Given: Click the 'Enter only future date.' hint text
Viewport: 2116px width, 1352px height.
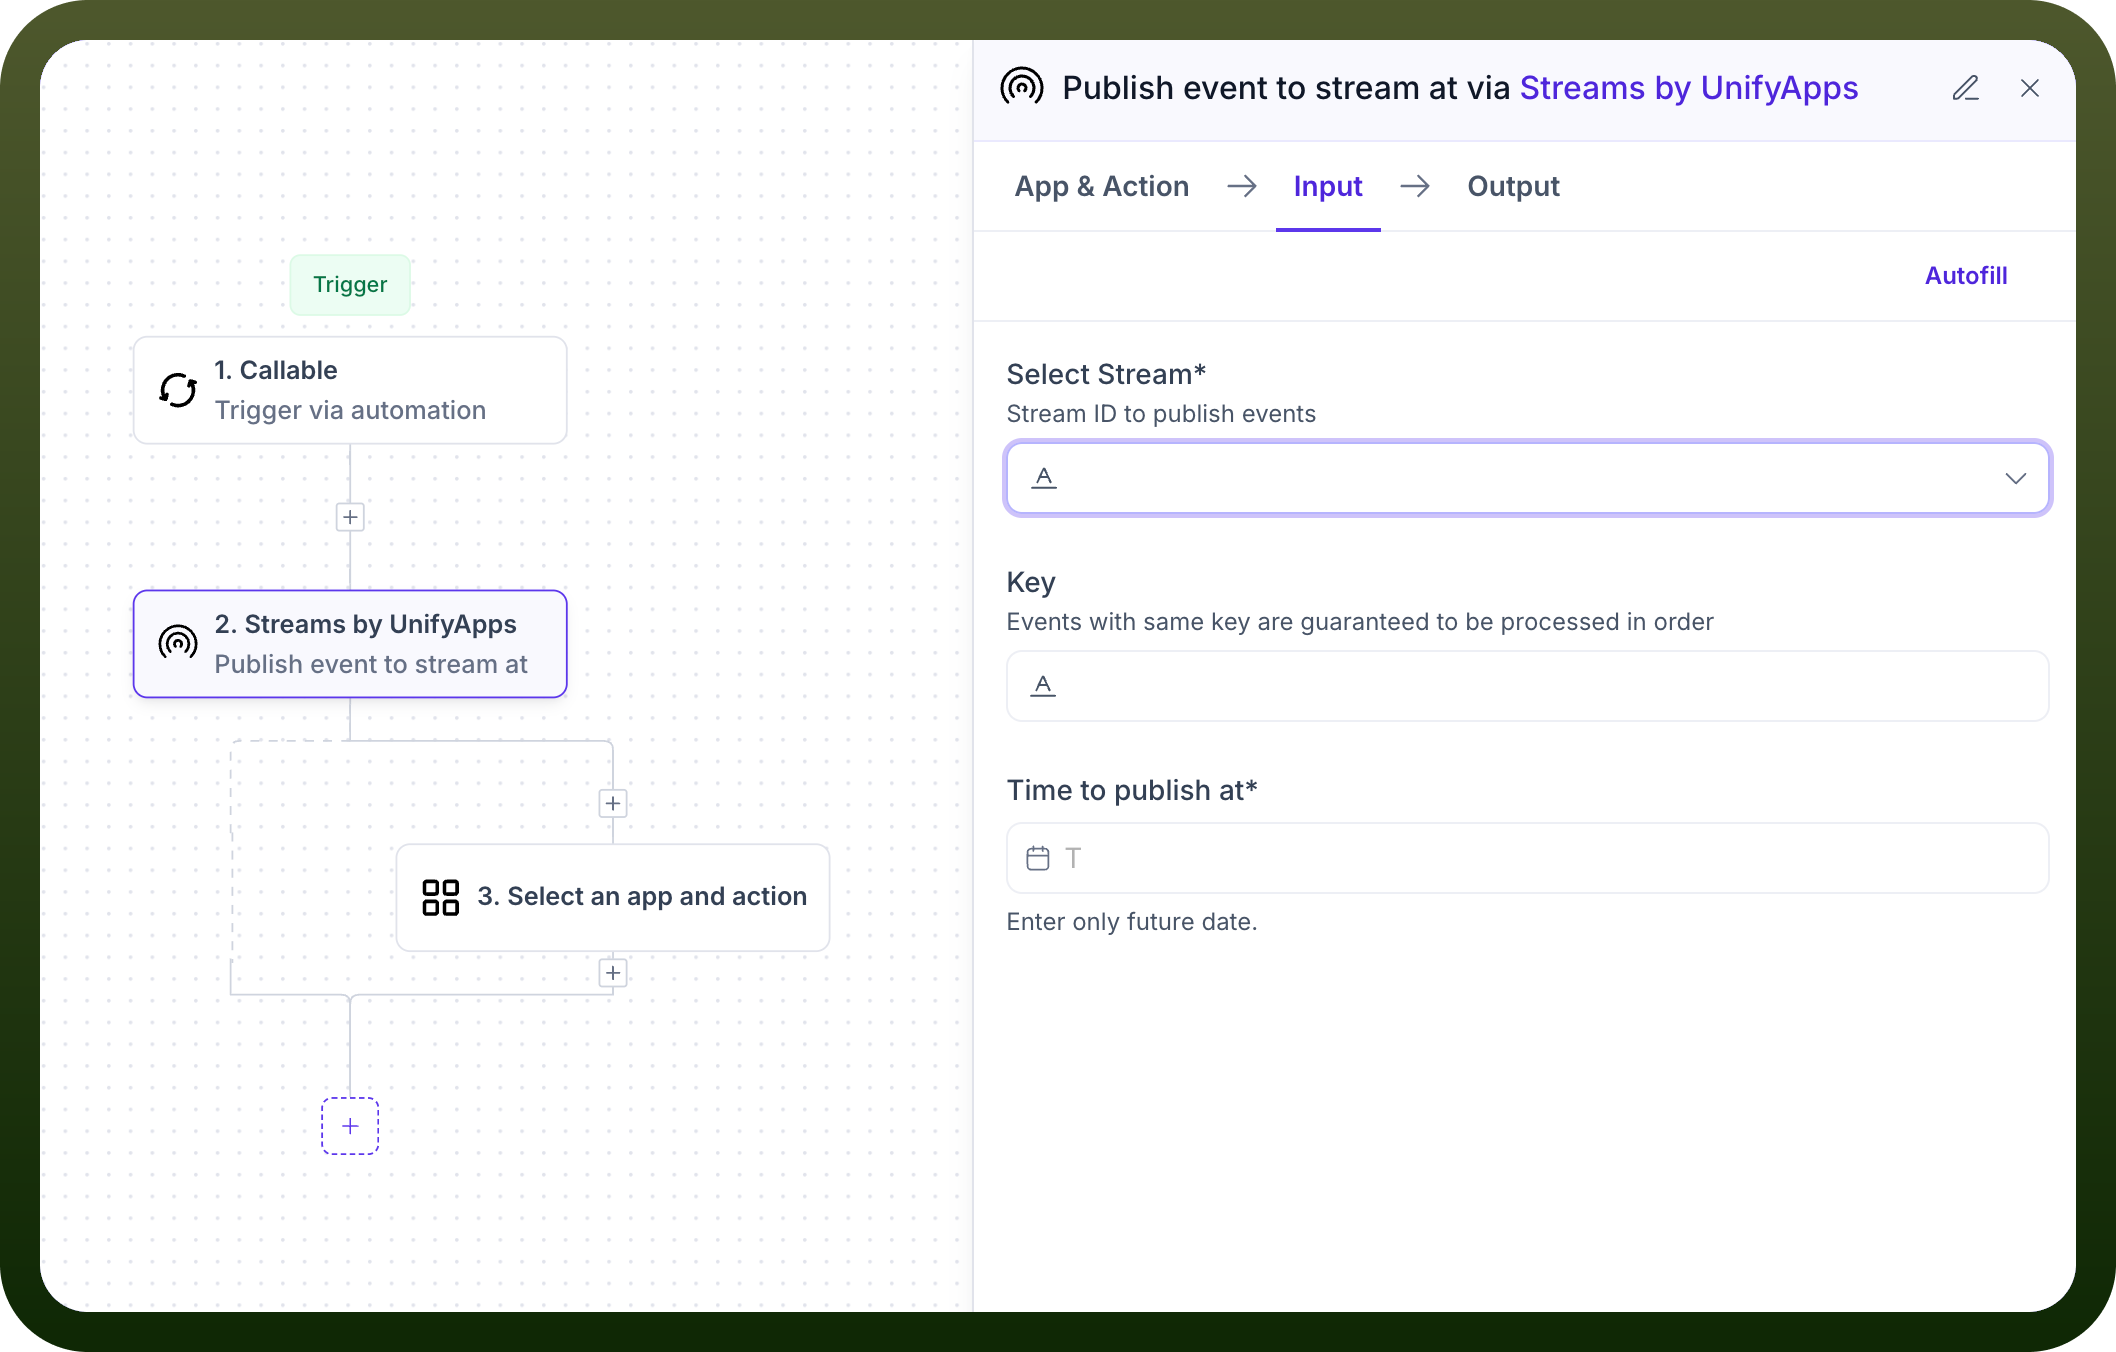Looking at the screenshot, I should [1132, 921].
